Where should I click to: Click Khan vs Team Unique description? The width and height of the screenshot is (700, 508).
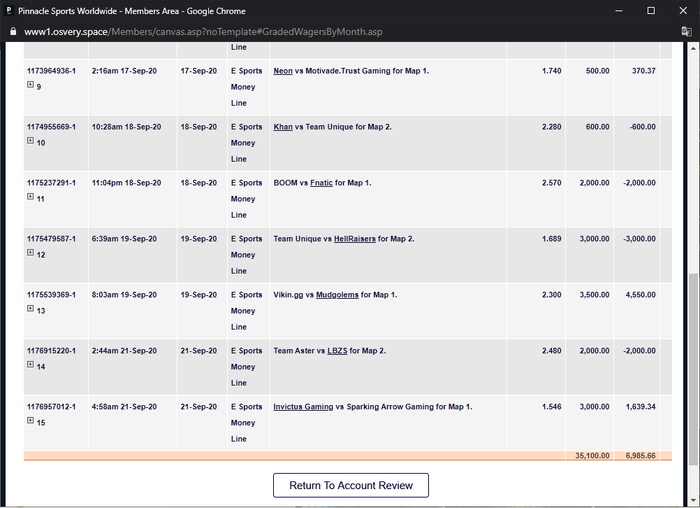click(x=332, y=127)
